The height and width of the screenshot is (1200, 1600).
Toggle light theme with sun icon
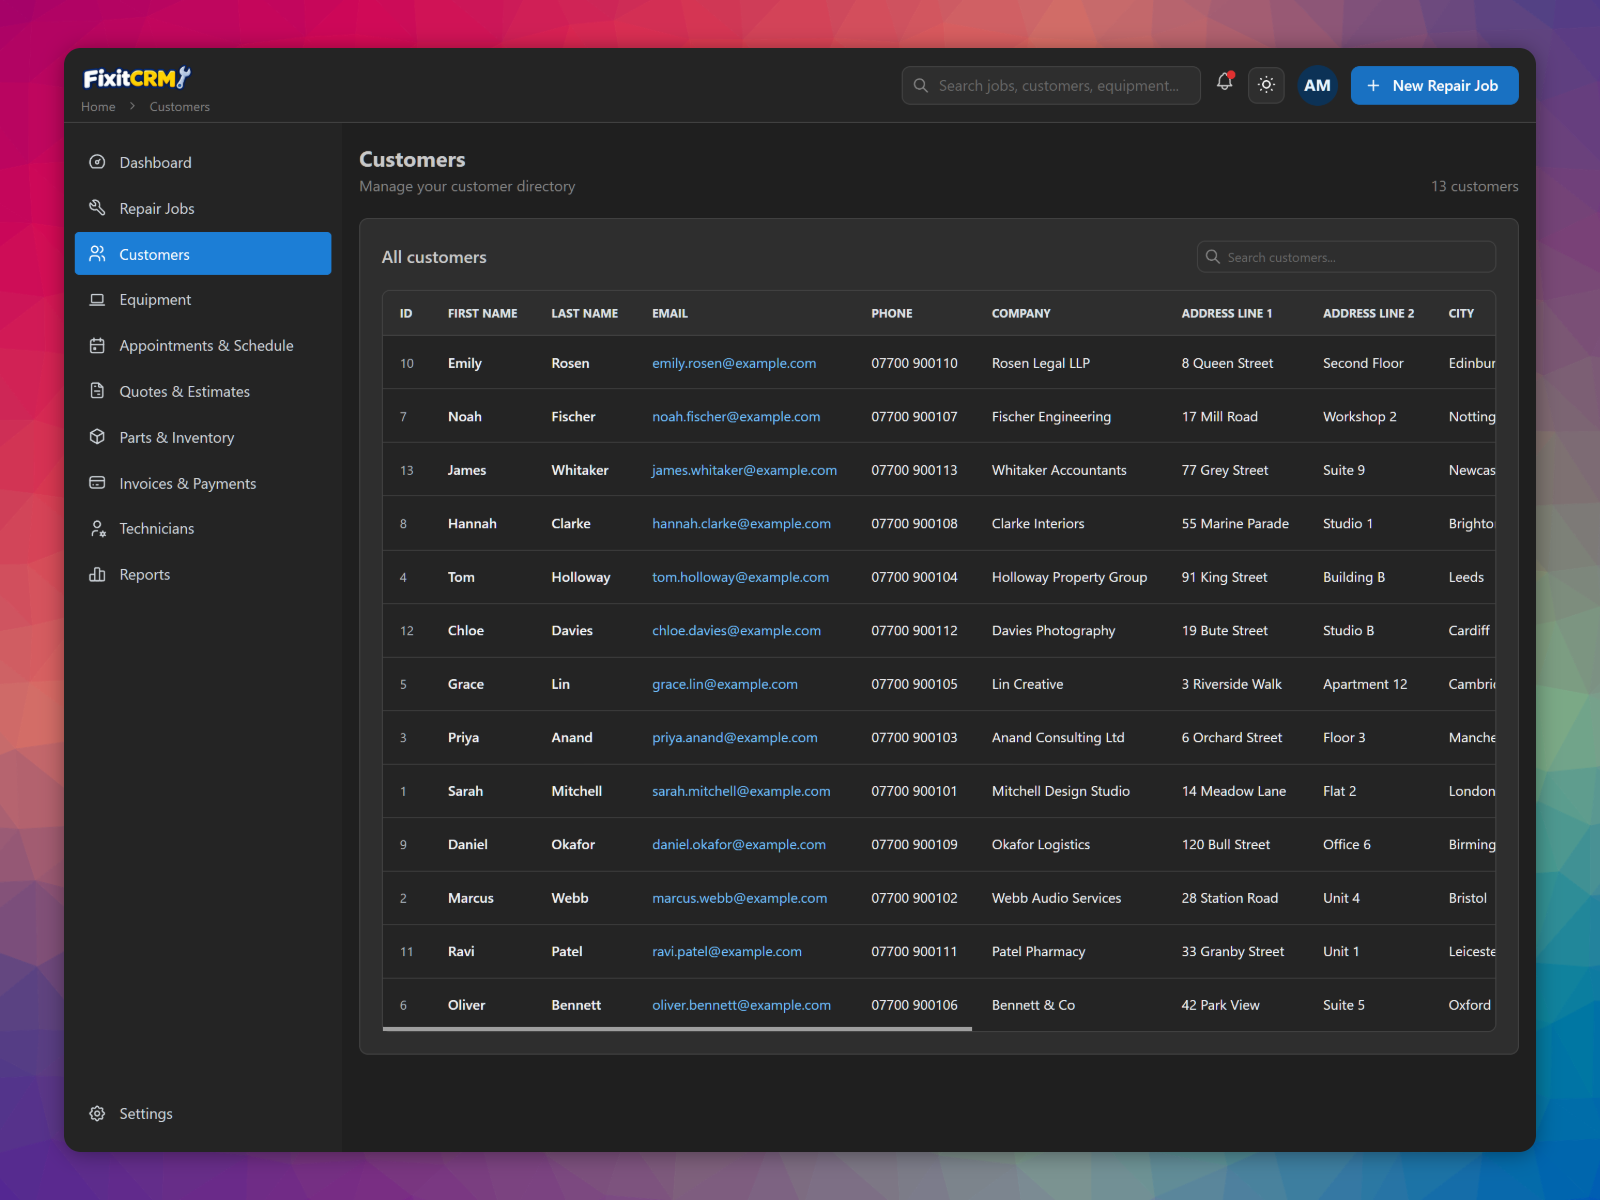[1266, 85]
